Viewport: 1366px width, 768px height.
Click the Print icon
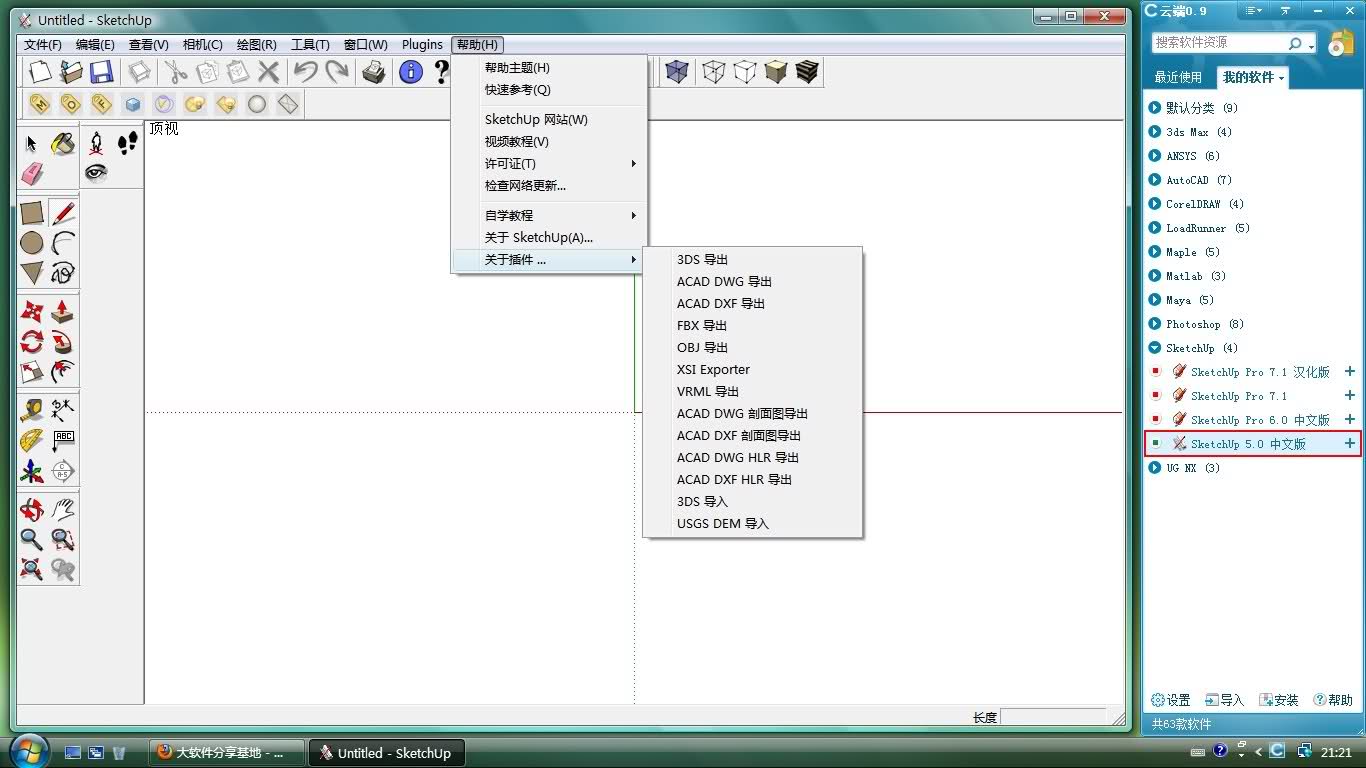374,72
